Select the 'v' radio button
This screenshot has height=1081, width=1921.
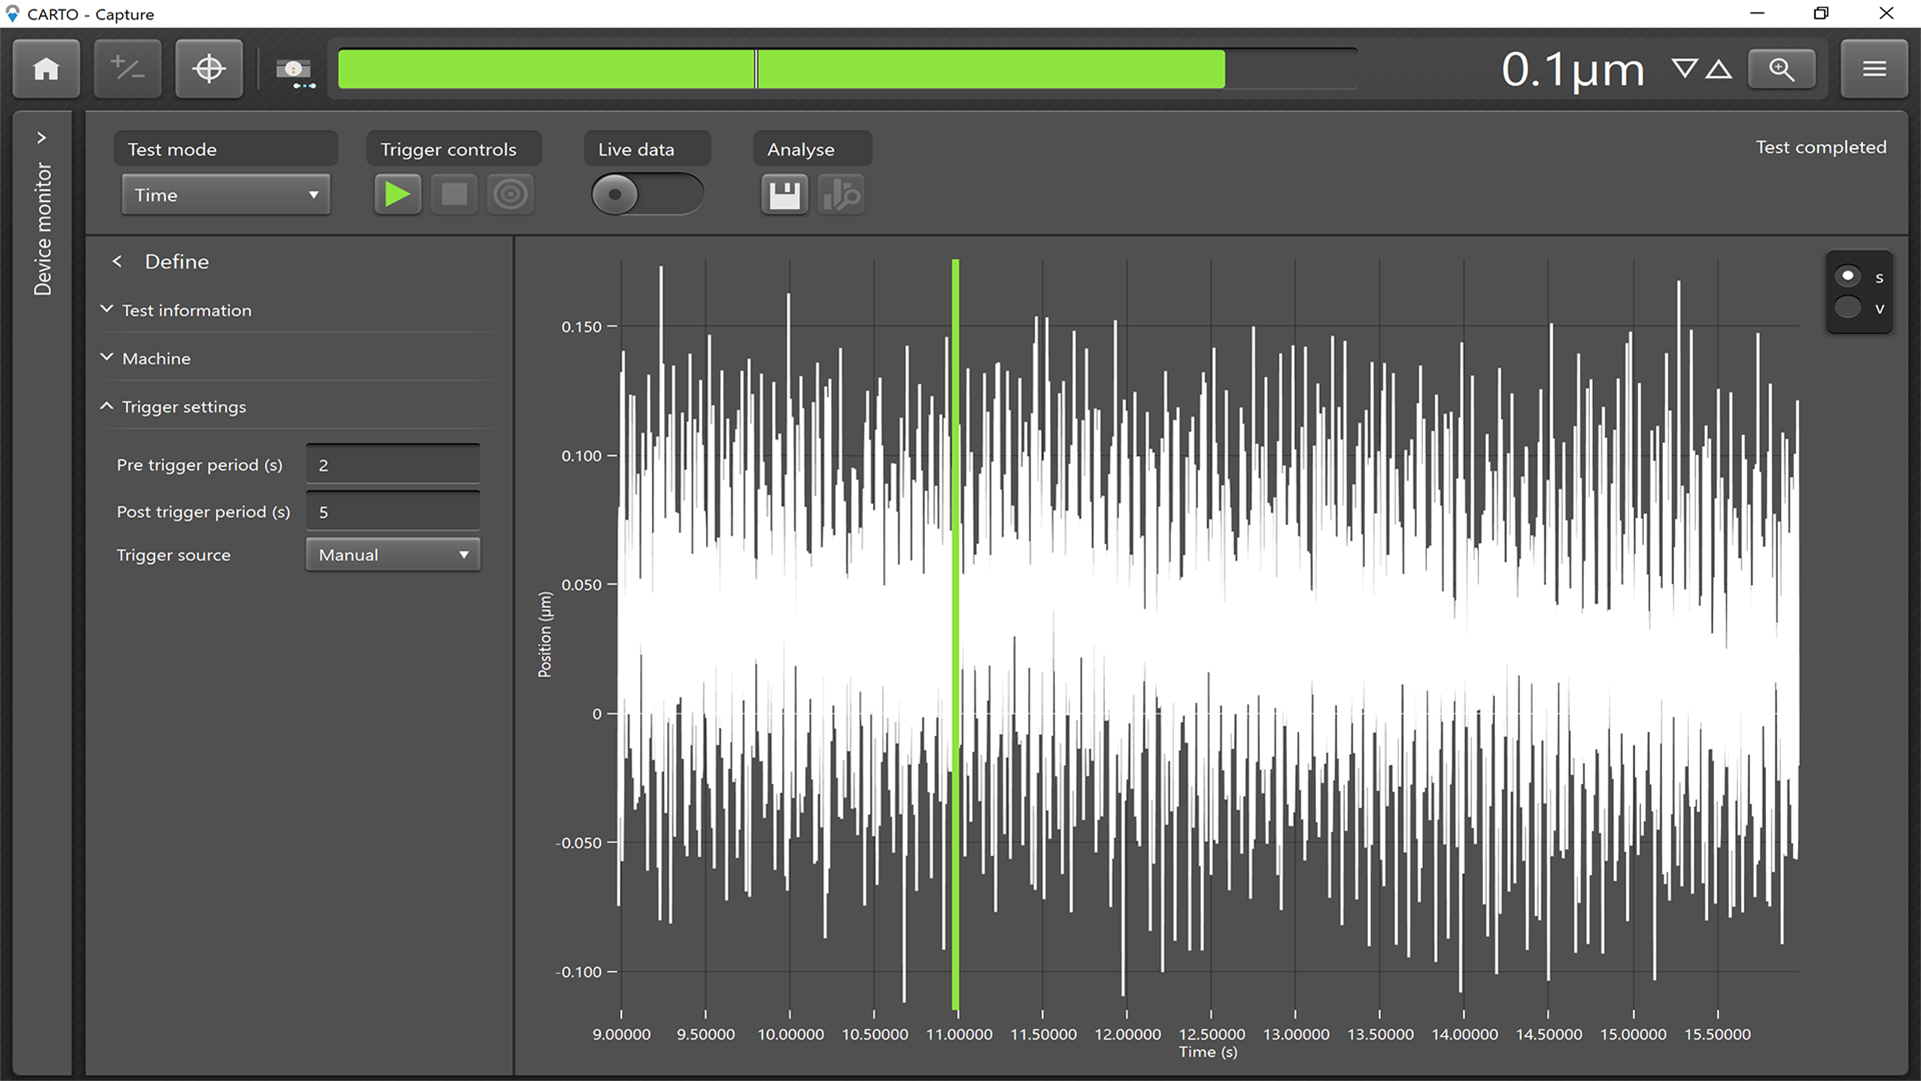[x=1848, y=308]
